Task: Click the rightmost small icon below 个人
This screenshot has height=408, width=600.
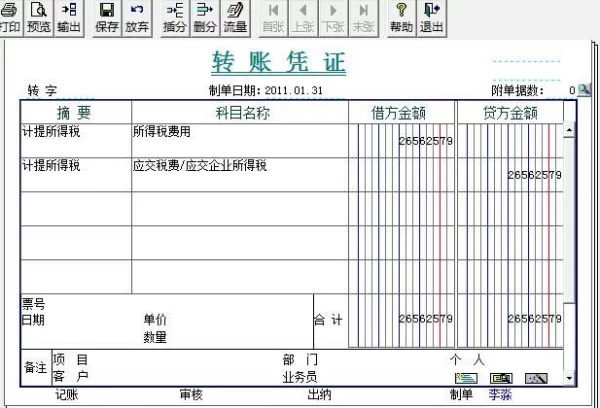Action: tap(536, 378)
